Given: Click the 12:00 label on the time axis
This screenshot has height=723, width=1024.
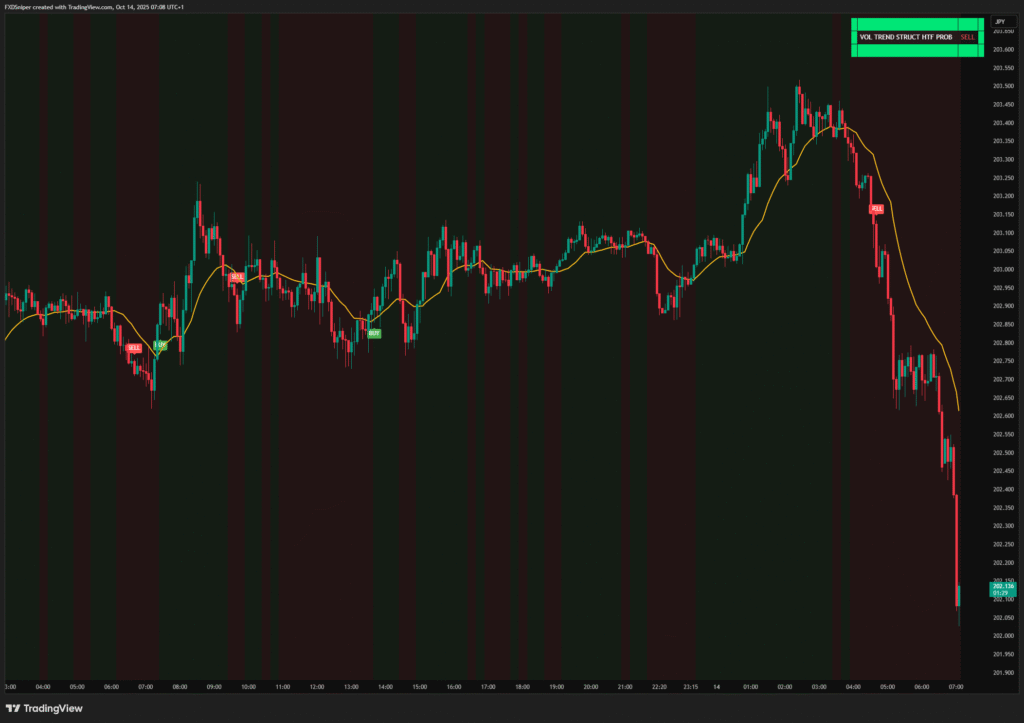Looking at the screenshot, I should coord(316,687).
